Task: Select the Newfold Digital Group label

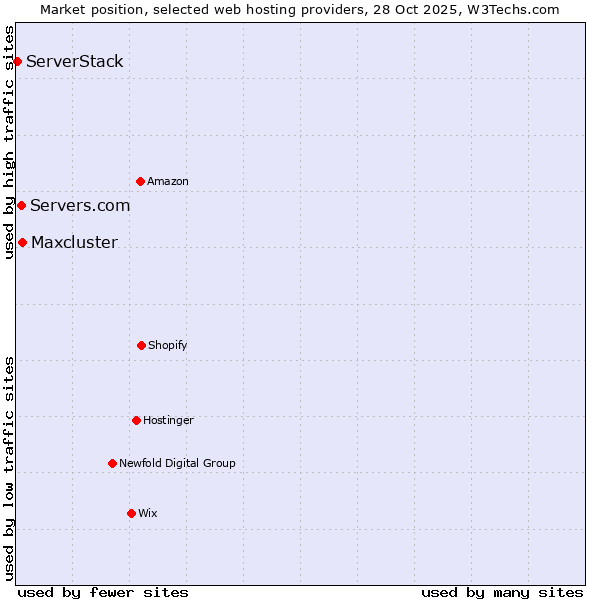Action: point(177,463)
